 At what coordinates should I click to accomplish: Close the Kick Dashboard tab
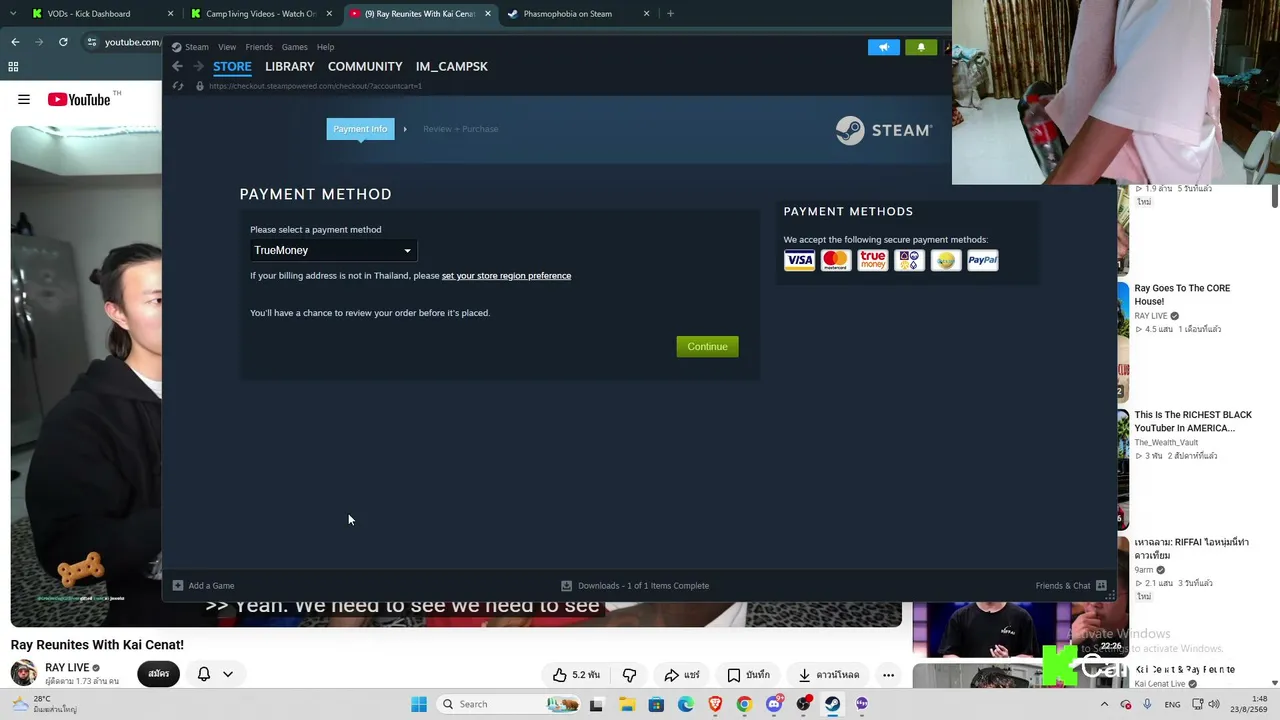click(x=170, y=14)
